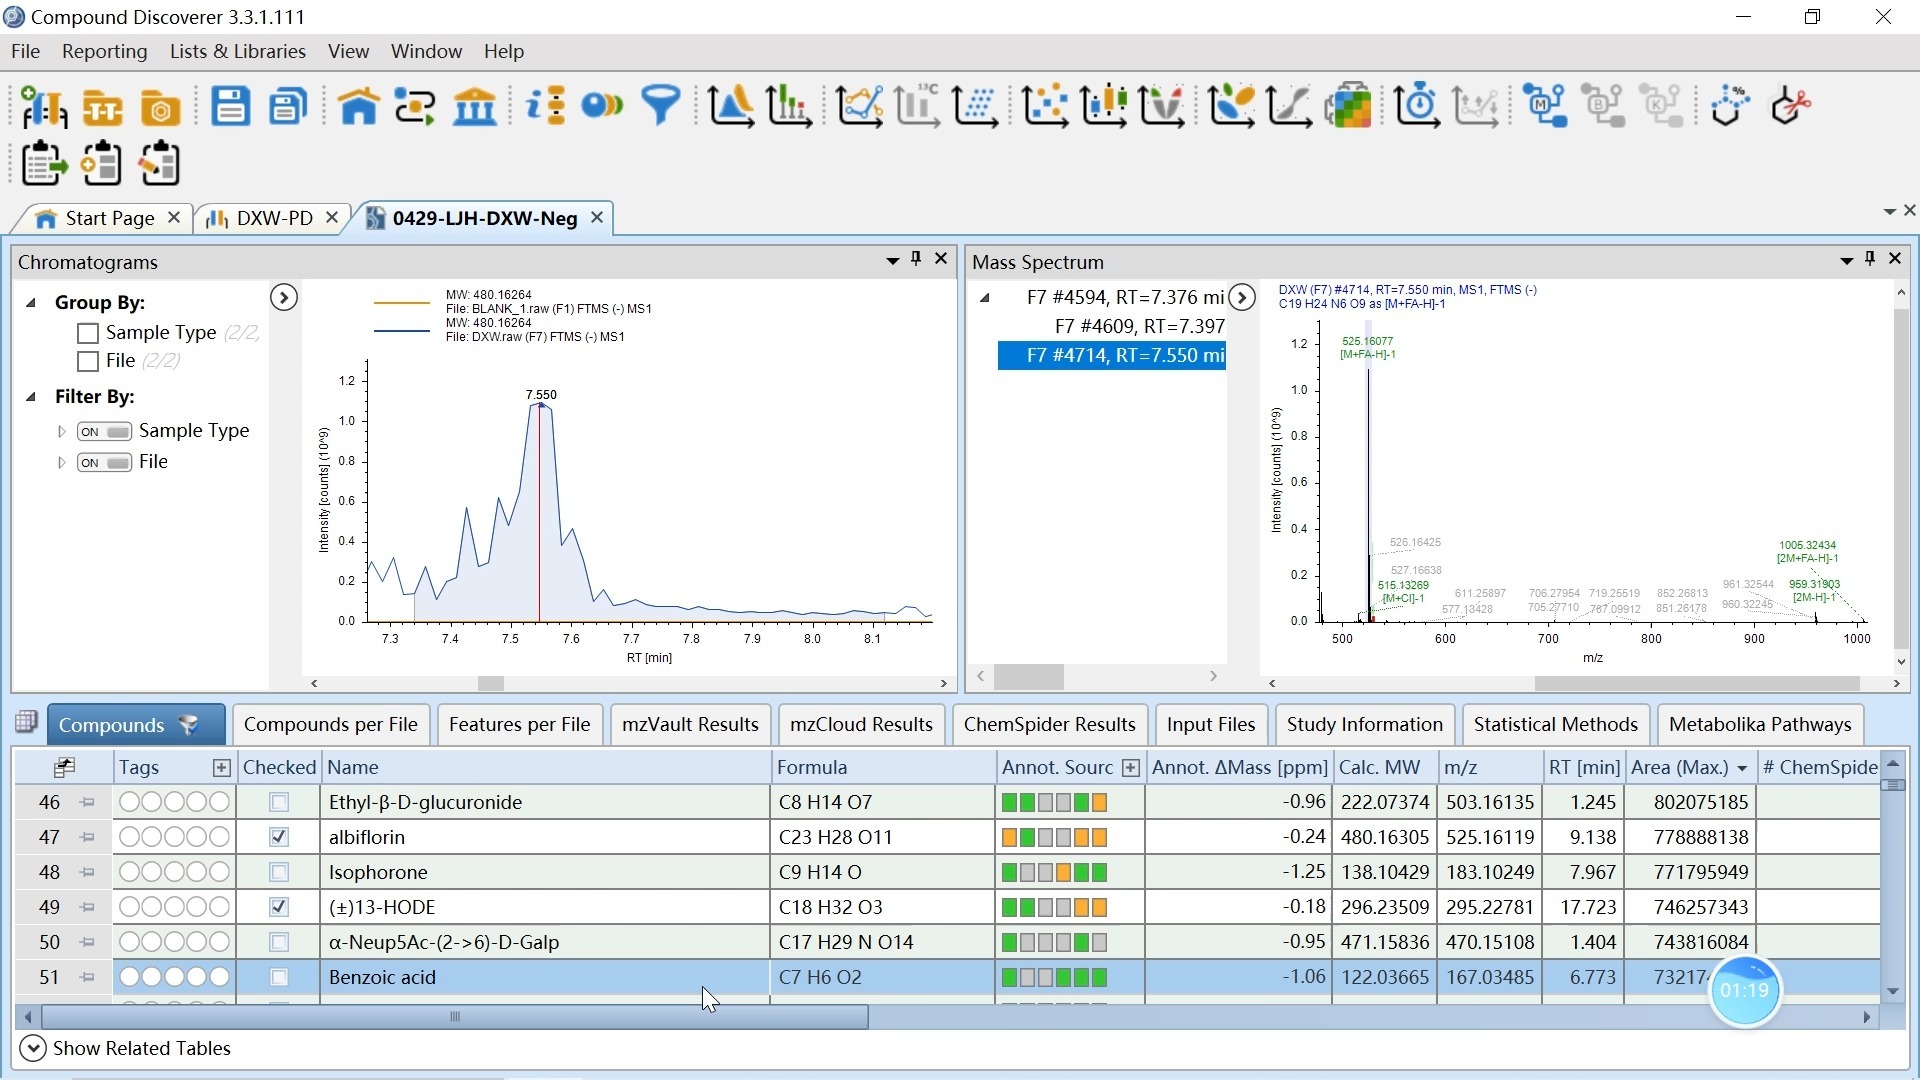
Task: Open the Chromatograms panel dropdown arrow
Action: (x=892, y=261)
